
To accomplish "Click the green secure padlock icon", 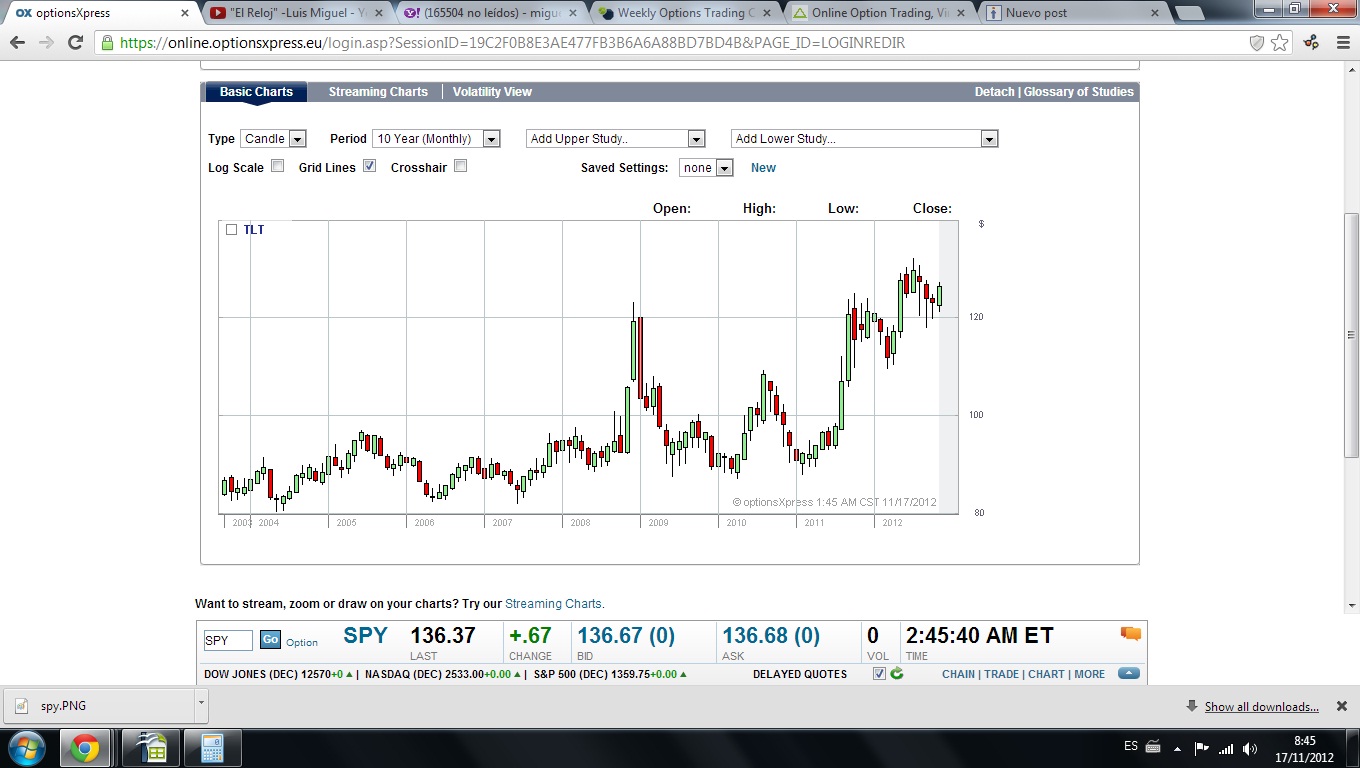I will point(107,43).
